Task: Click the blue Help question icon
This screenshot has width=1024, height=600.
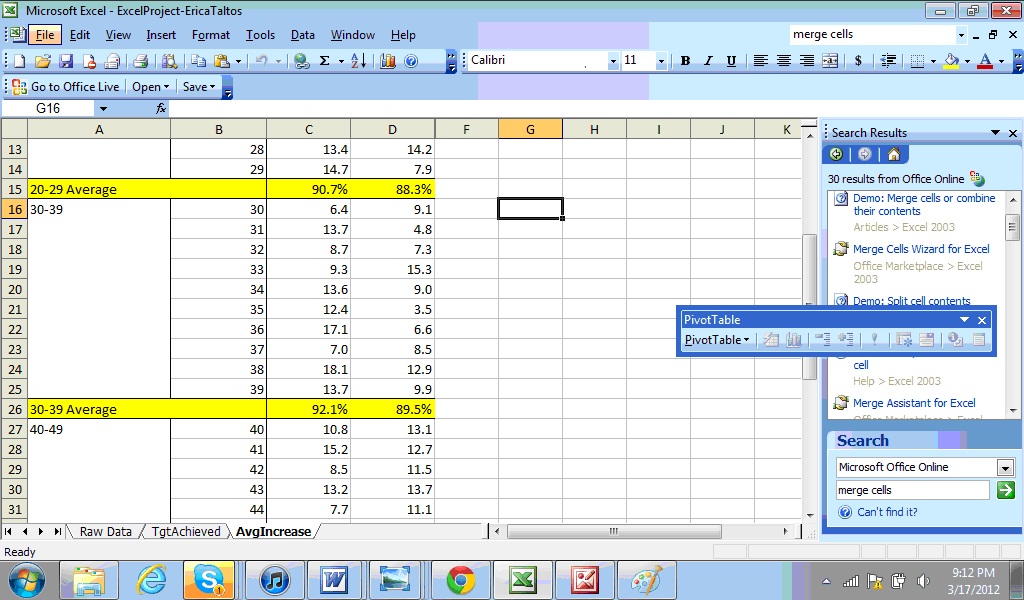Action: tap(411, 61)
